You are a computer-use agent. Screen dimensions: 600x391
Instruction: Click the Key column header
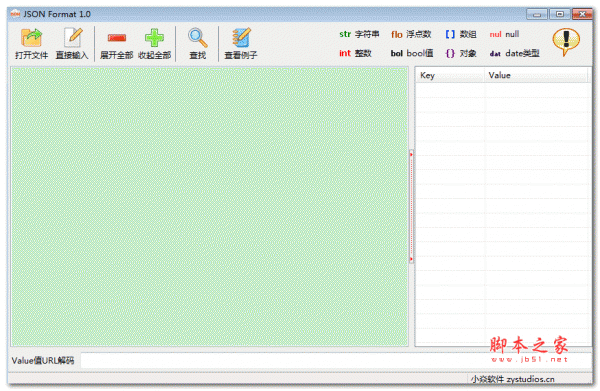450,75
